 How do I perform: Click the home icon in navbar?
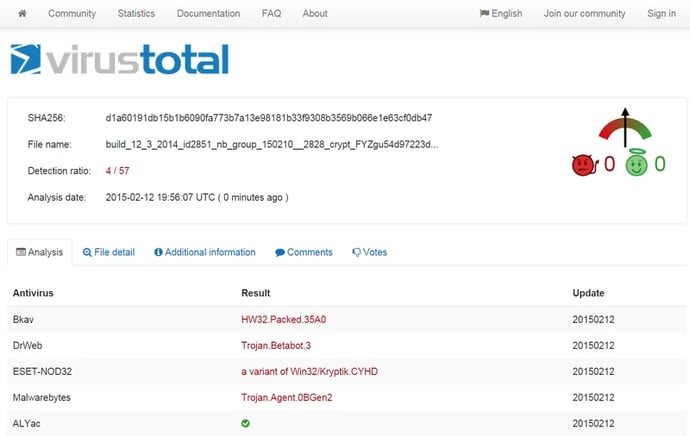click(x=22, y=14)
